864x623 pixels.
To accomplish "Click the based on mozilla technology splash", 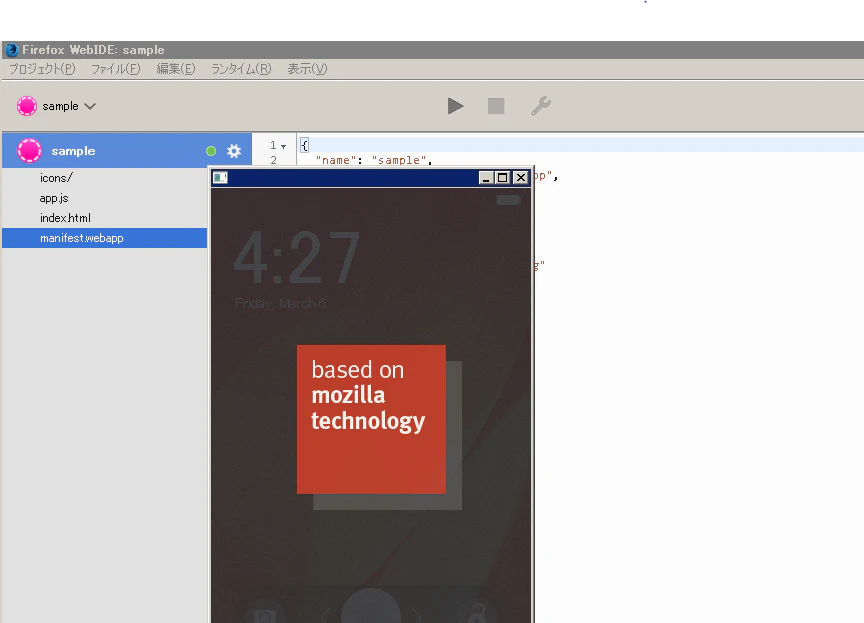I will [x=371, y=419].
